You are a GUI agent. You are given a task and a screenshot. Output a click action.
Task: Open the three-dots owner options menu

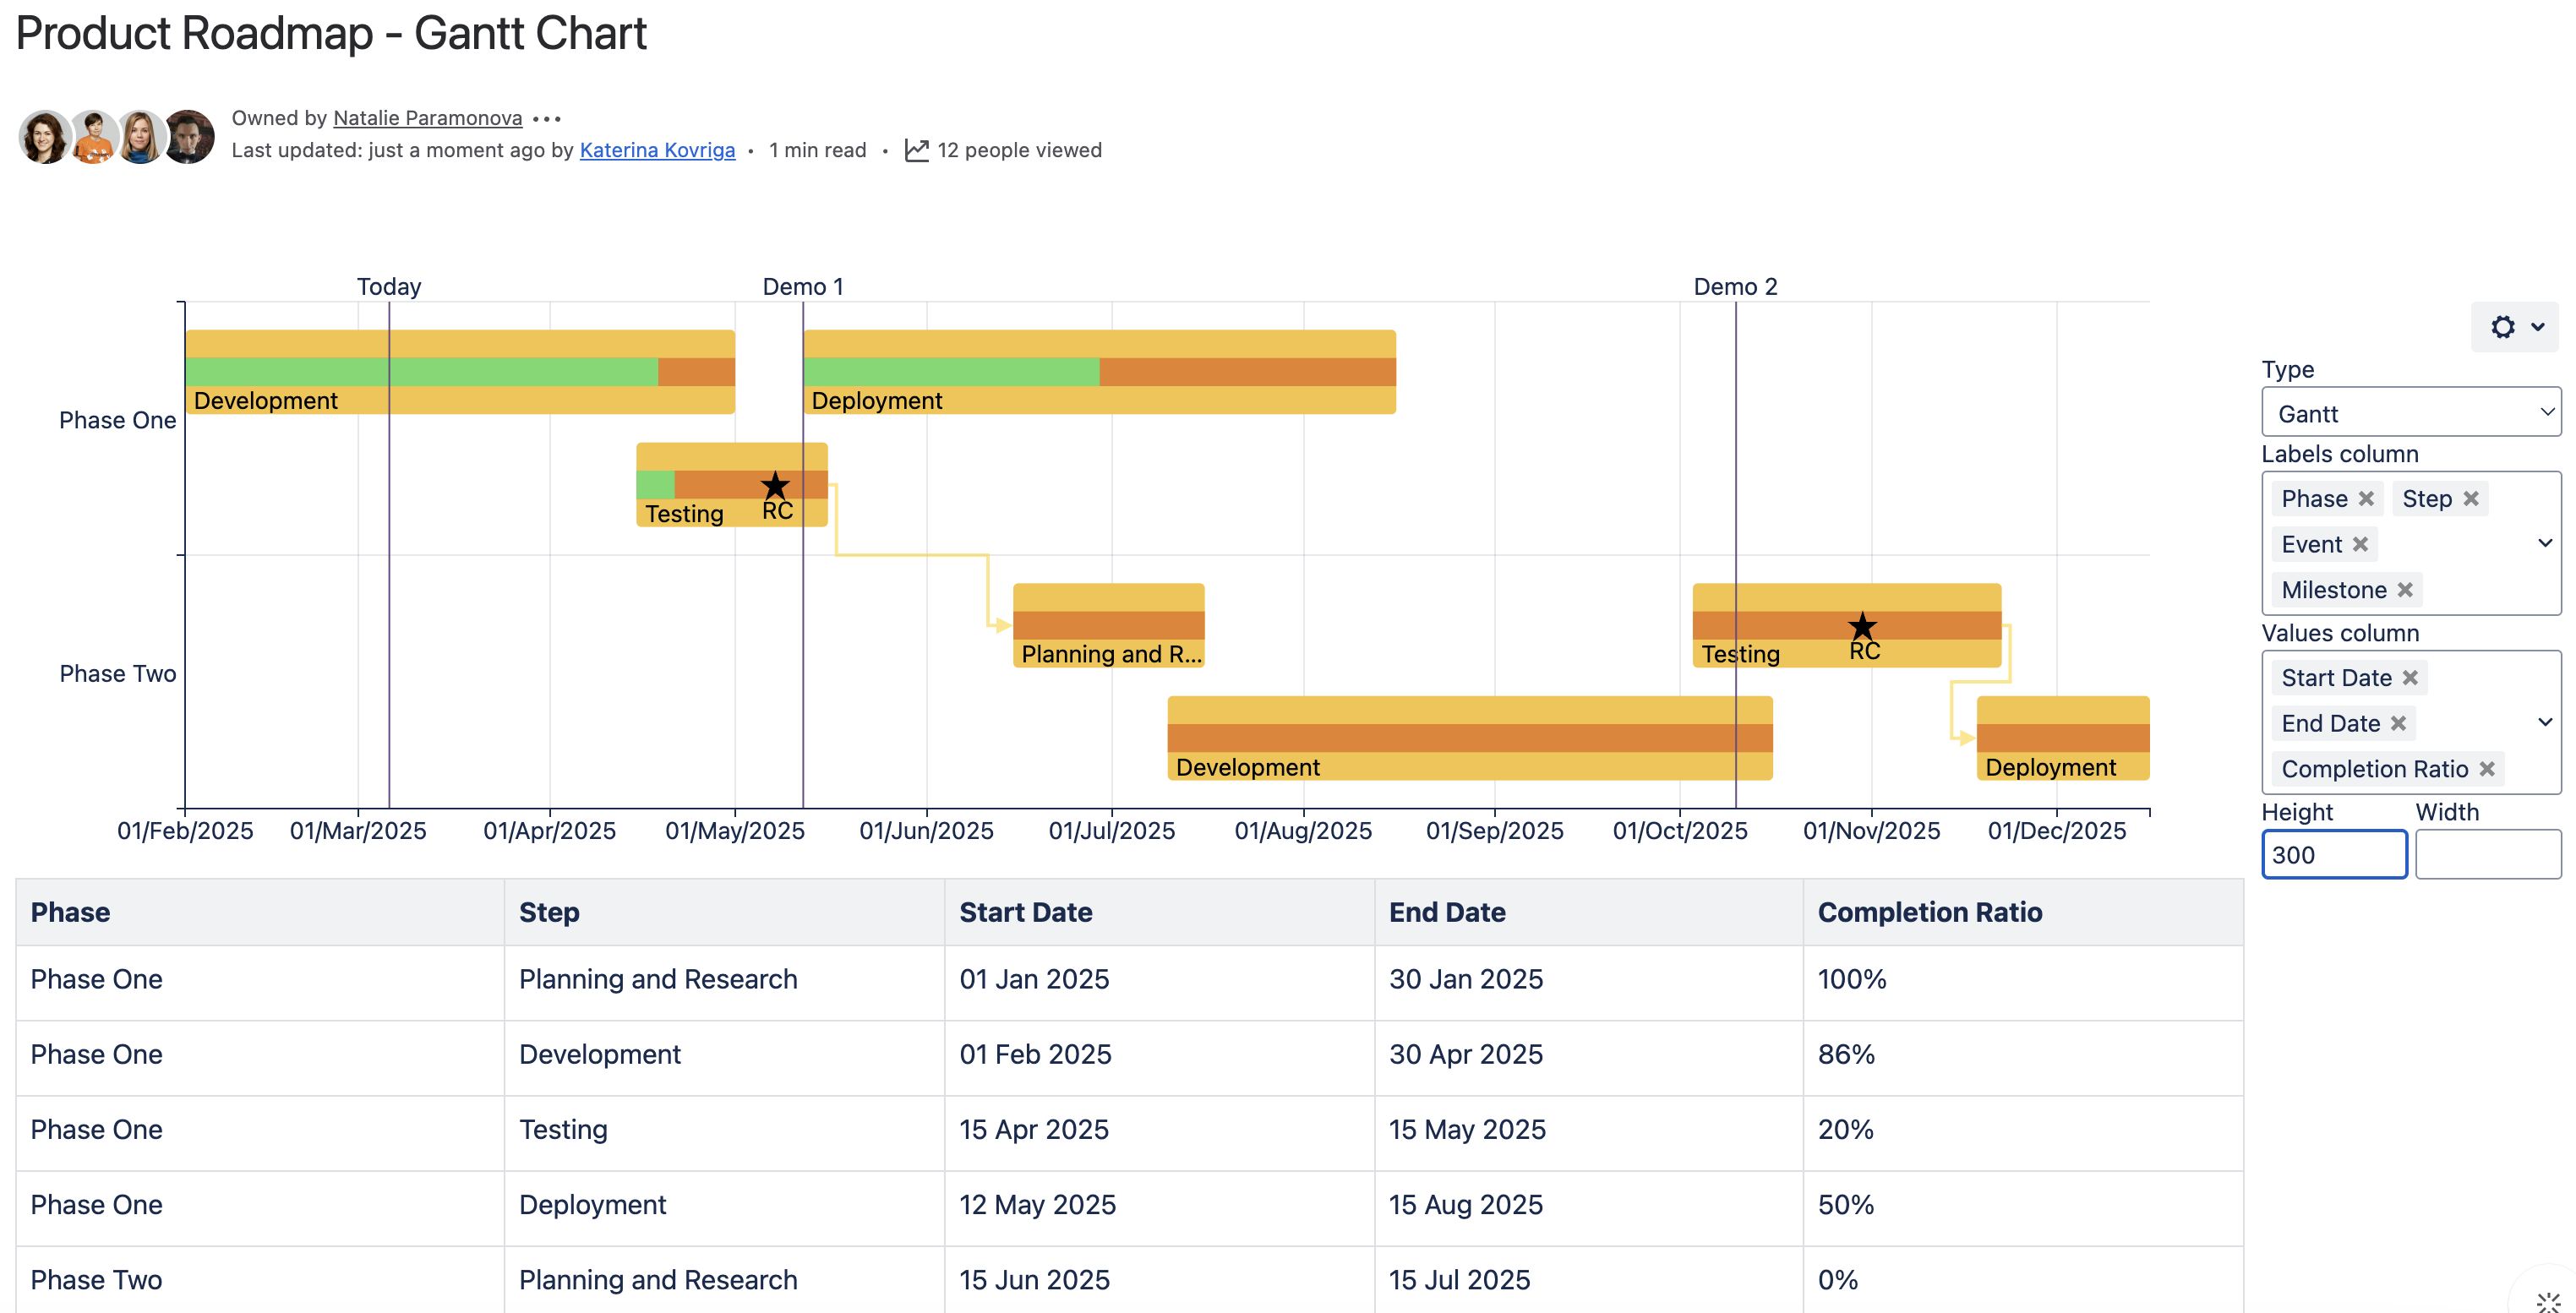[547, 119]
